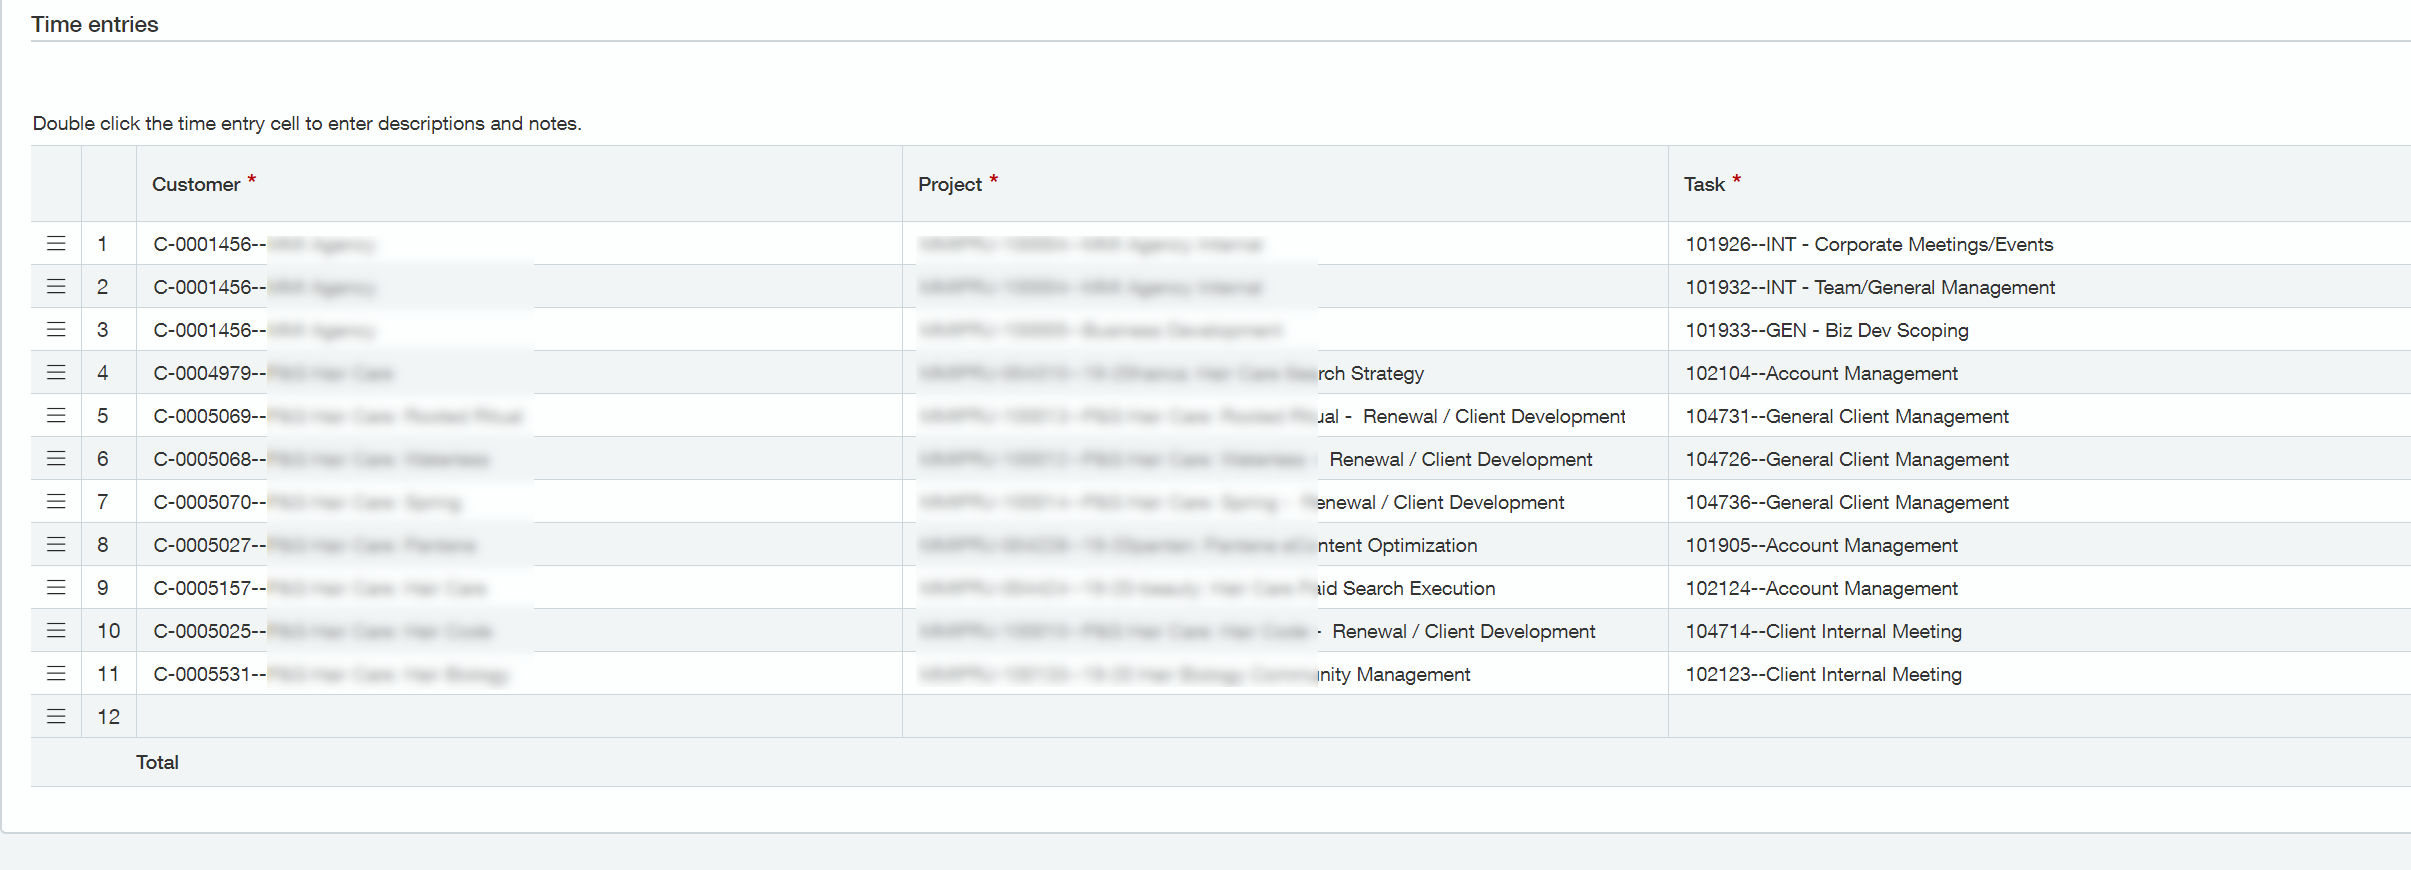Click the Time entries section heading
Viewport: 2411px width, 870px height.
click(95, 24)
